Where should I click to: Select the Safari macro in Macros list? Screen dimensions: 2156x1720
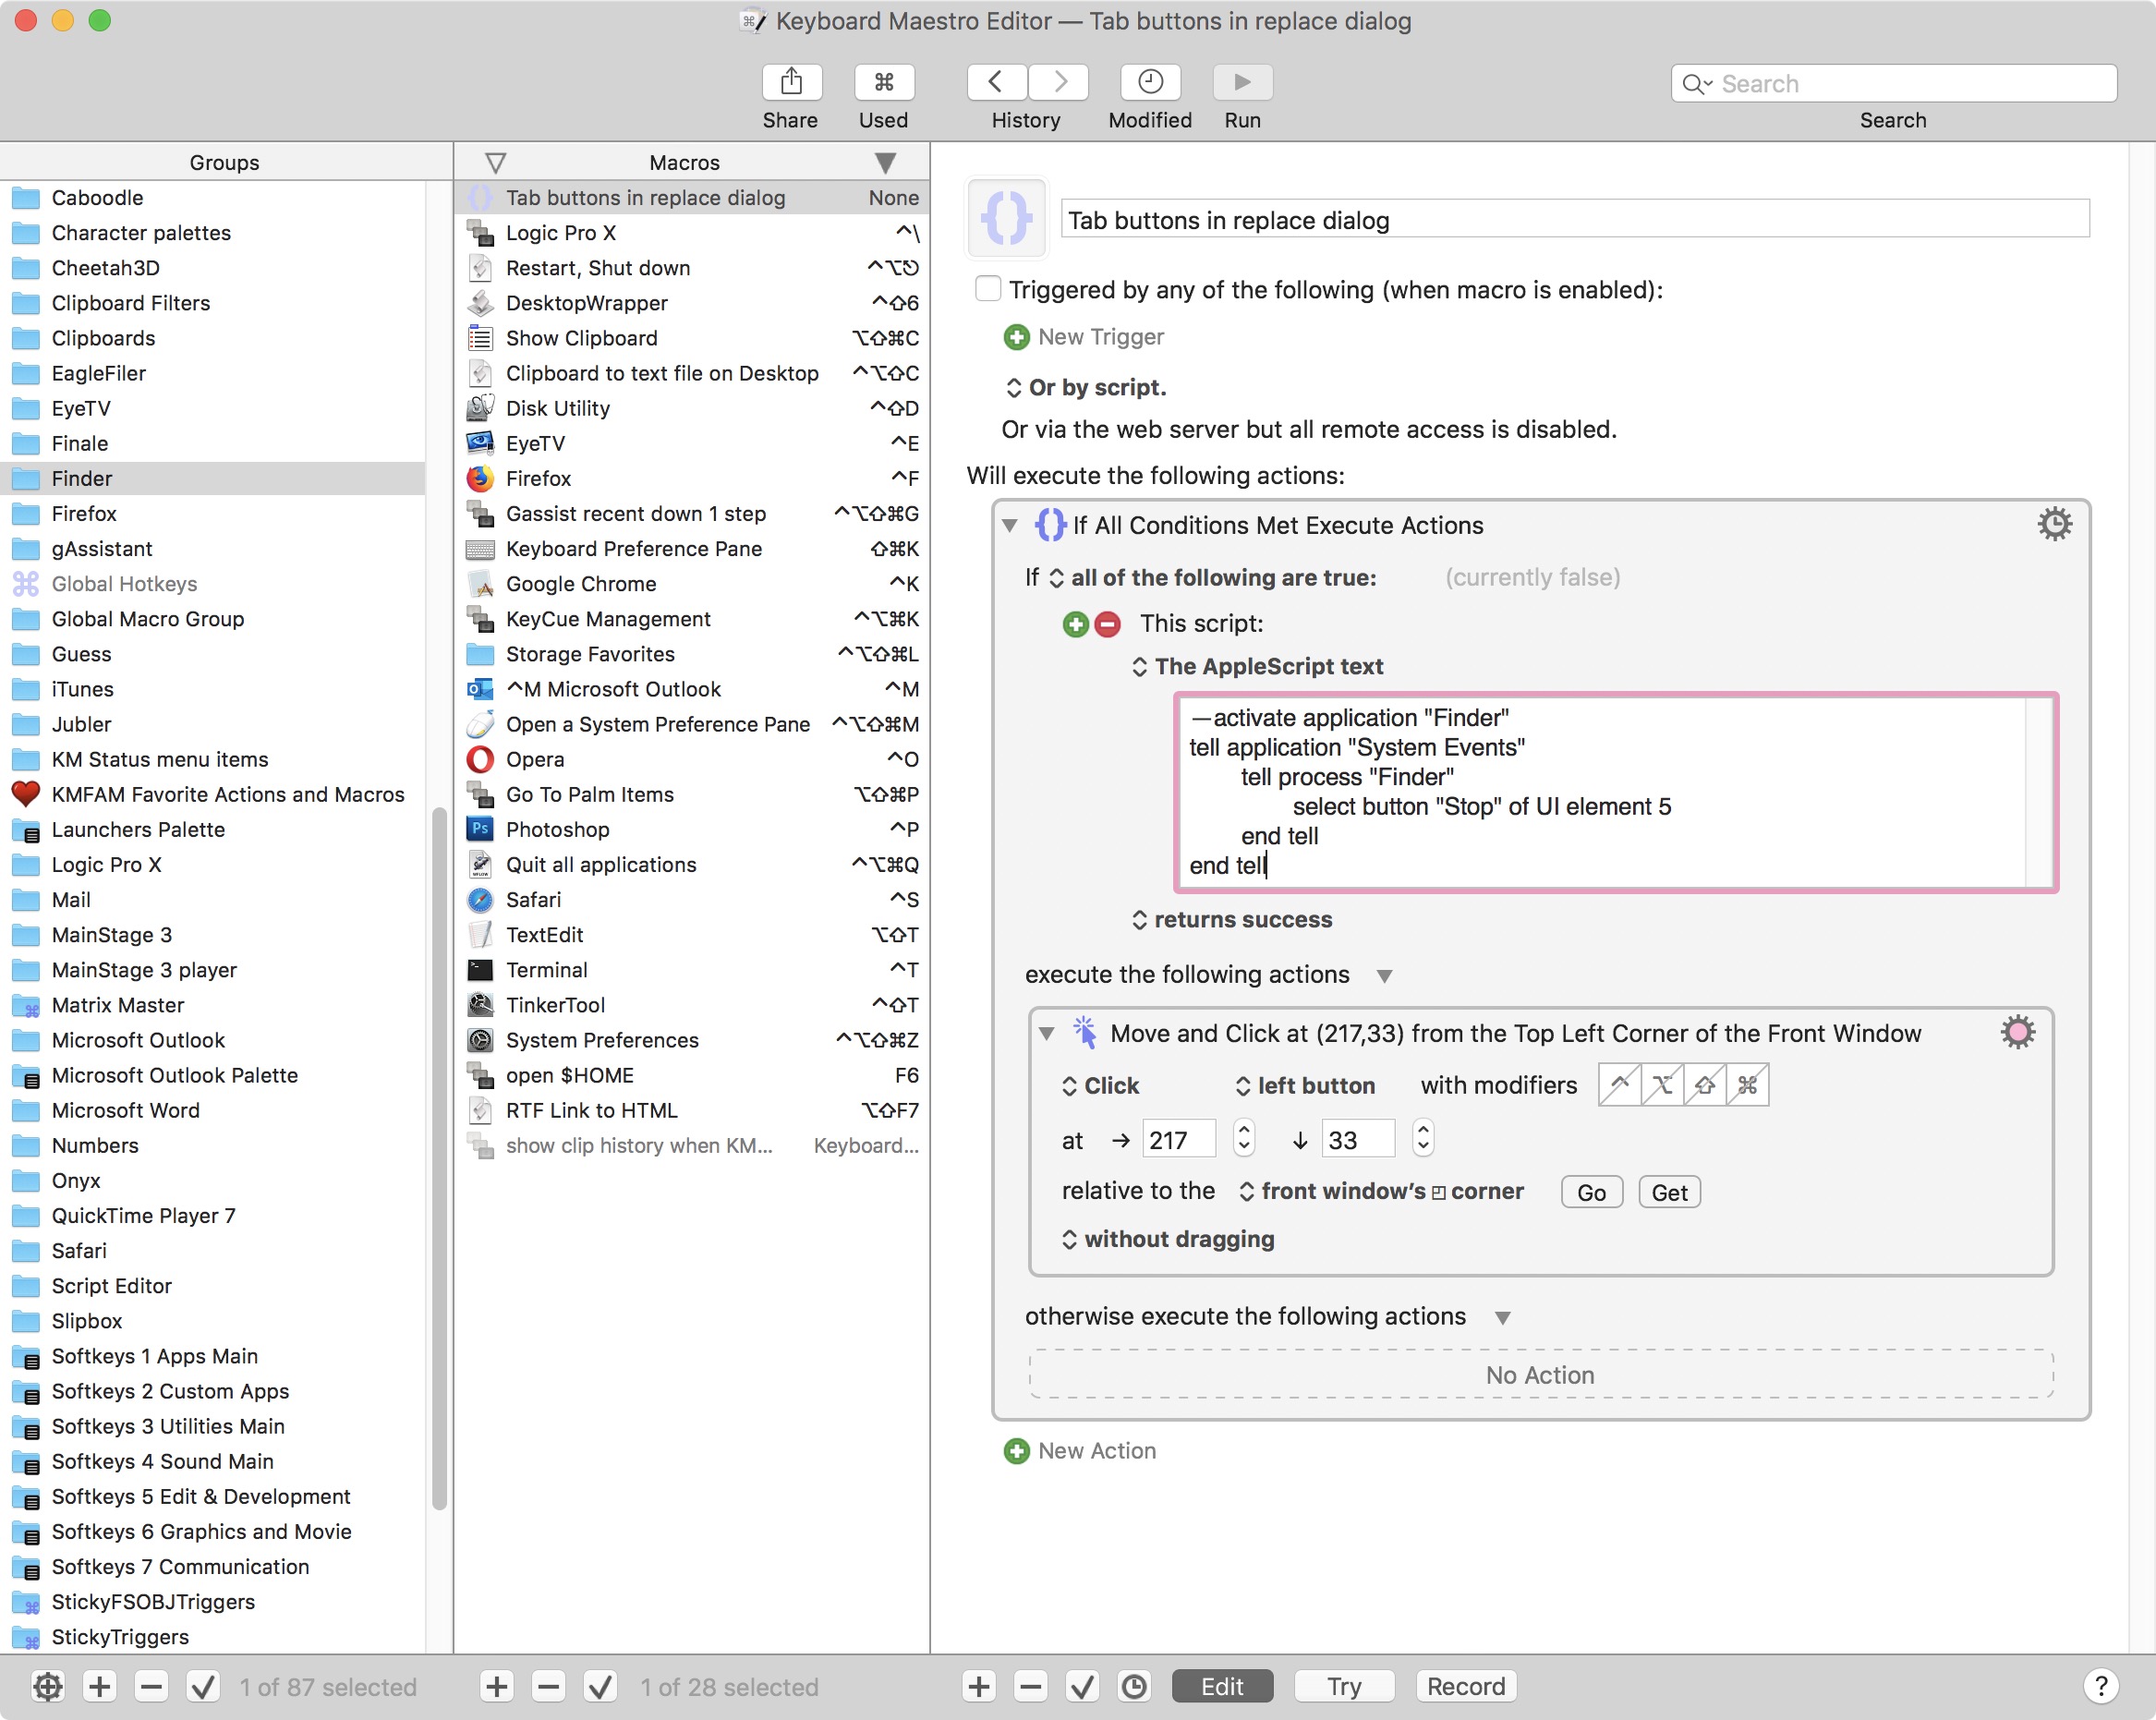534,899
